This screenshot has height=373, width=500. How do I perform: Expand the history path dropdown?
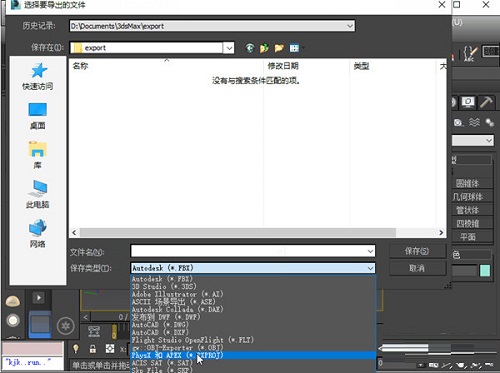350,26
